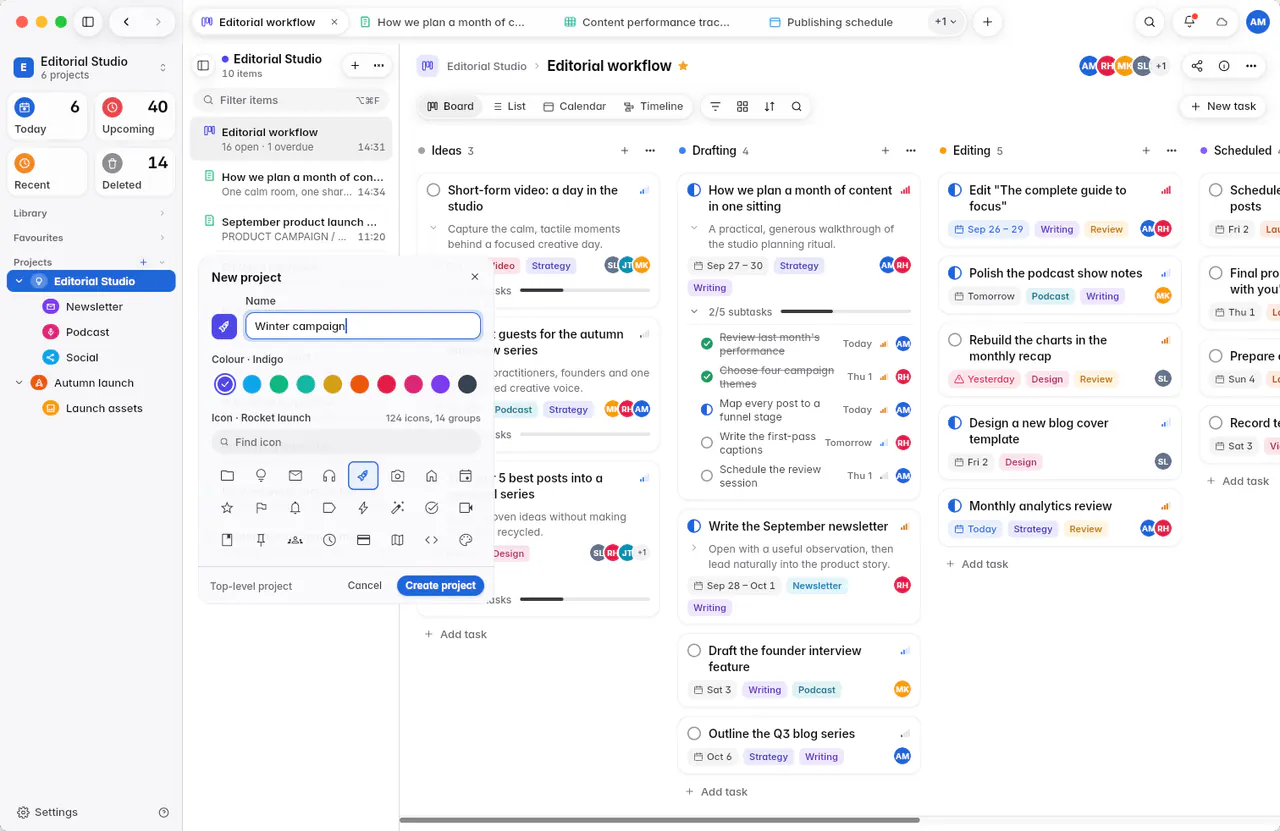This screenshot has height=831, width=1280.
Task: Check off 'Outline the Q3 blog series'
Action: 694,733
